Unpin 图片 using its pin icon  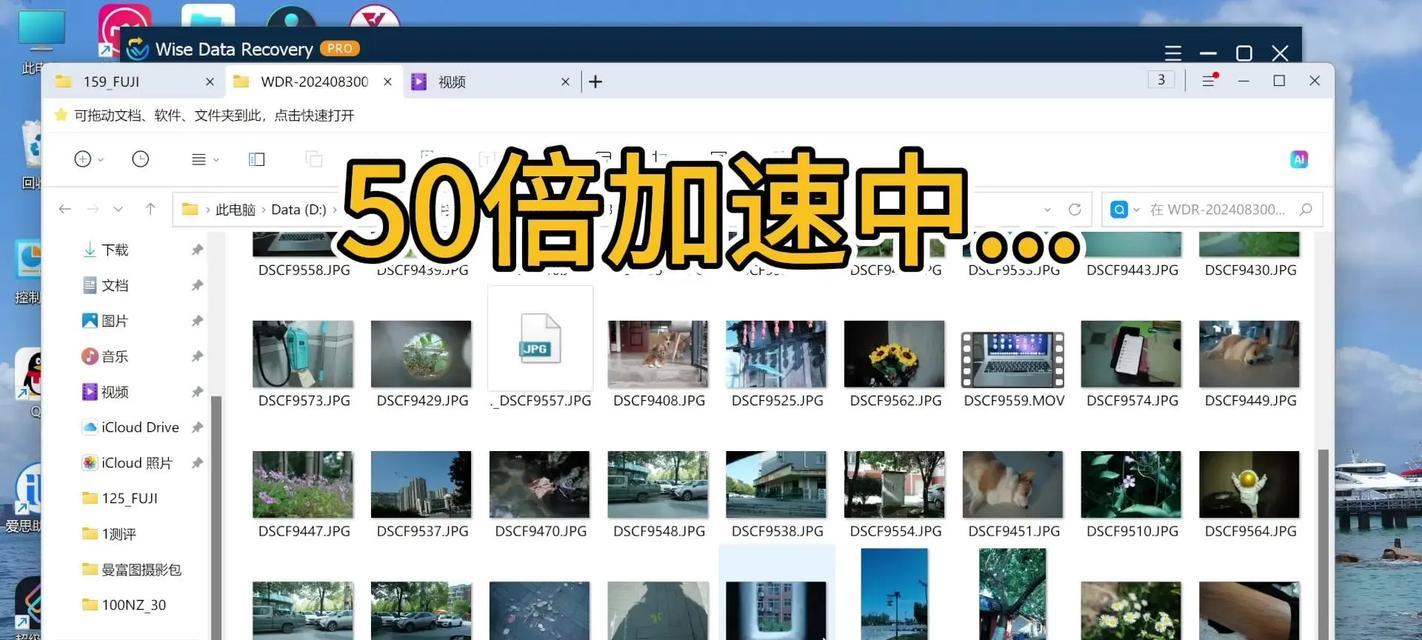click(x=197, y=321)
